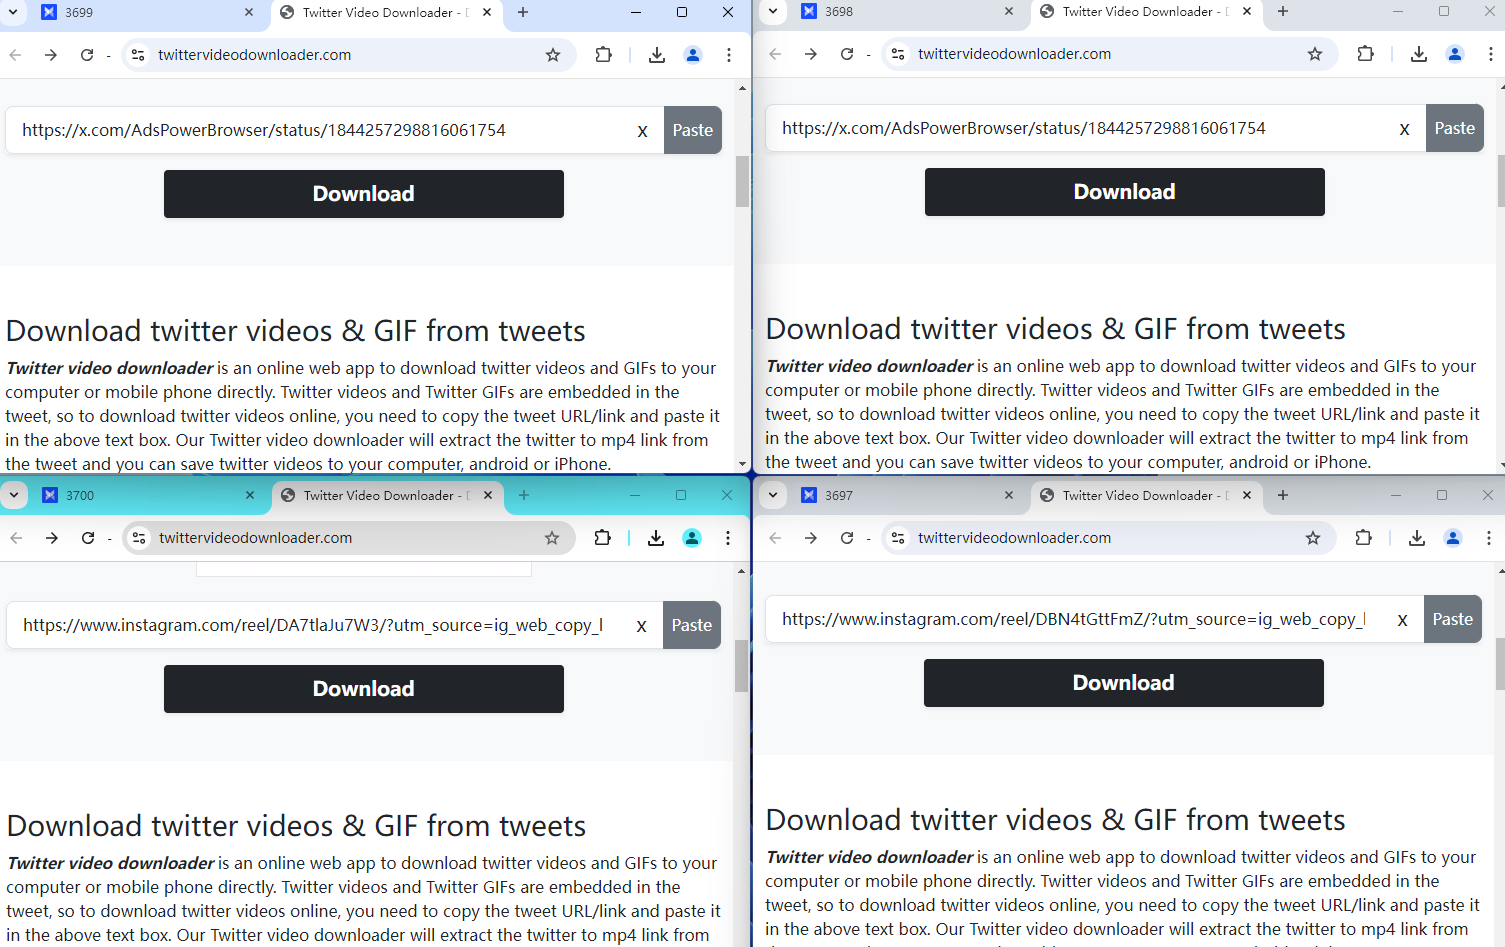Clear URL with X in 3697 window
Image resolution: width=1505 pixels, height=947 pixels.
point(1402,620)
